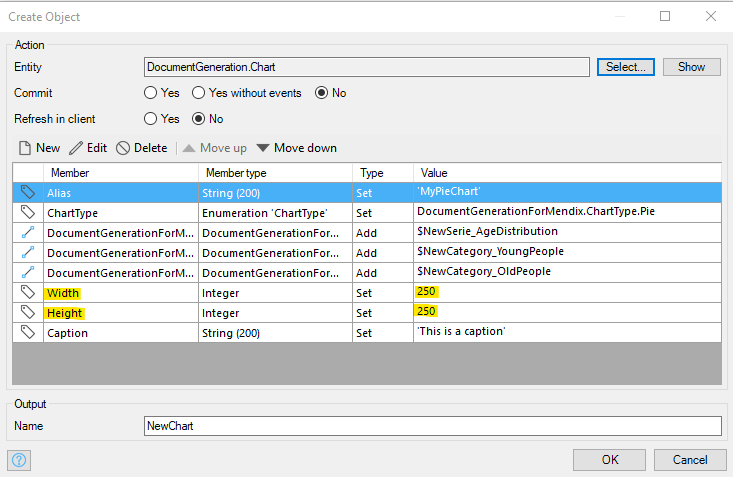Viewport: 733px width, 477px height.
Task: Click the help question mark icon
Action: pos(18,460)
